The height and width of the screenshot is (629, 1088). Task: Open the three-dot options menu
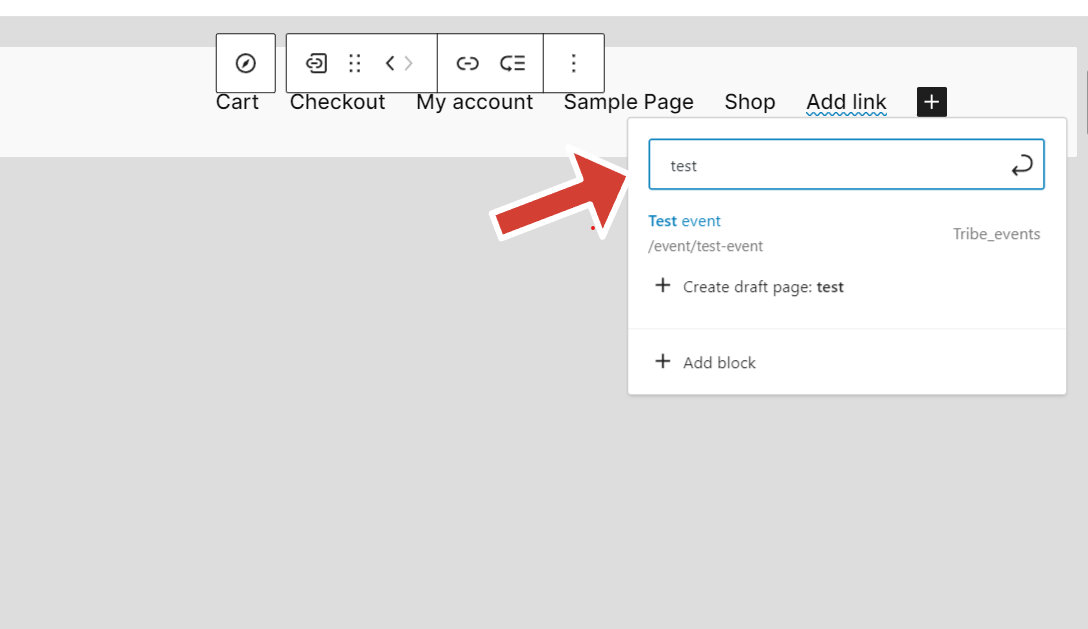click(x=574, y=63)
